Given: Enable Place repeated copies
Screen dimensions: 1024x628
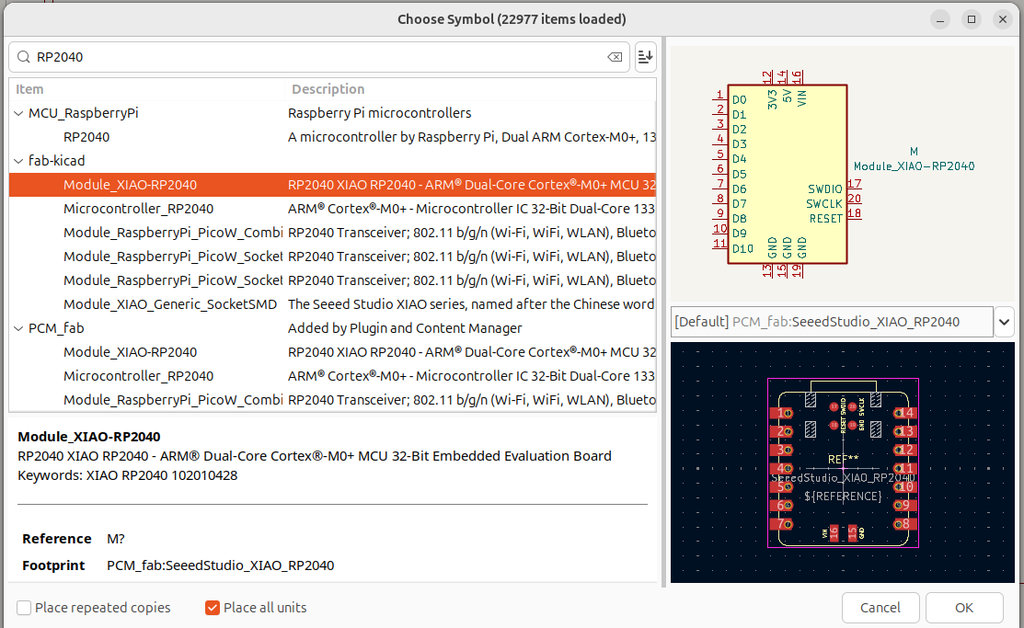Looking at the screenshot, I should tap(24, 608).
